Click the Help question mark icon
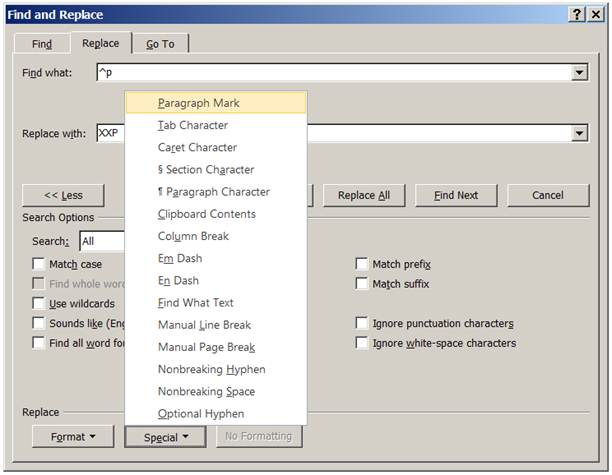The width and height of the screenshot is (612, 475). [x=577, y=14]
